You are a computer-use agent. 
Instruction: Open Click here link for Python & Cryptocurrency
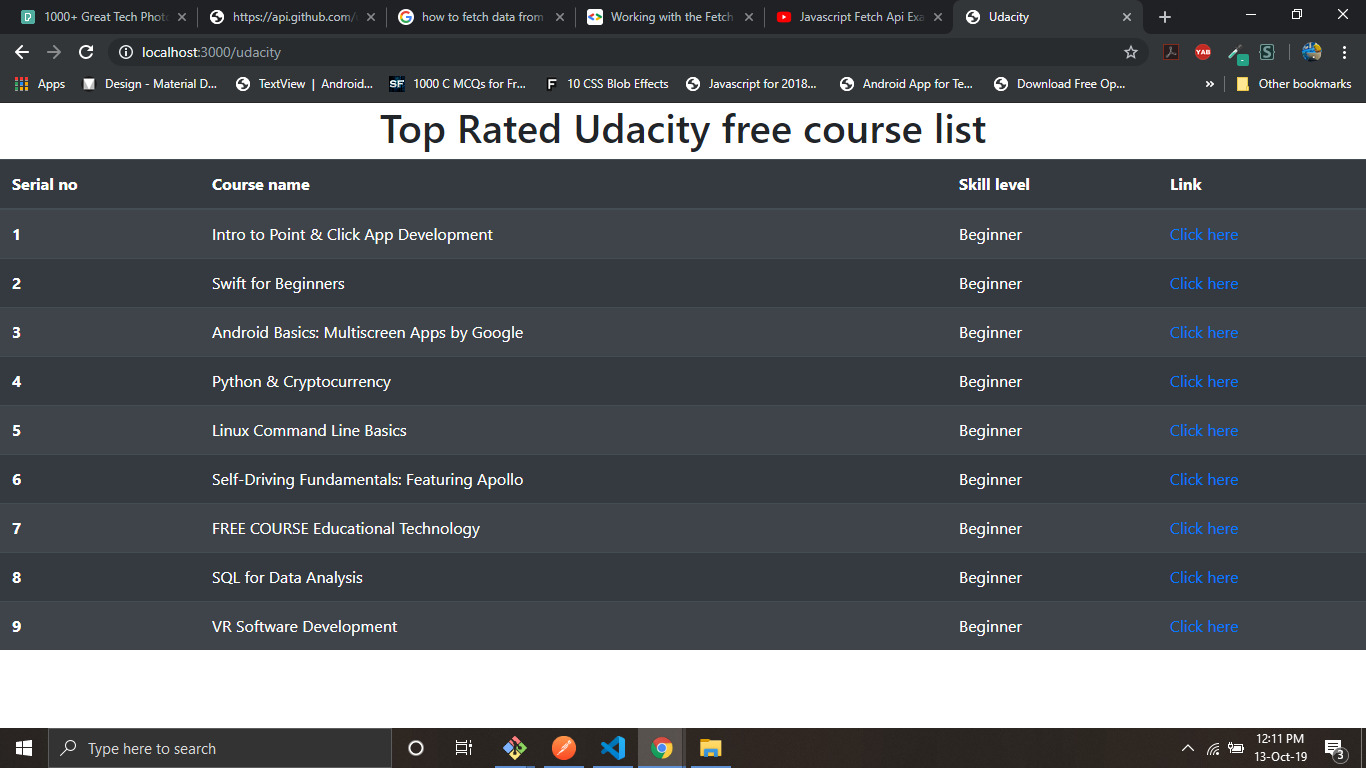click(x=1203, y=382)
